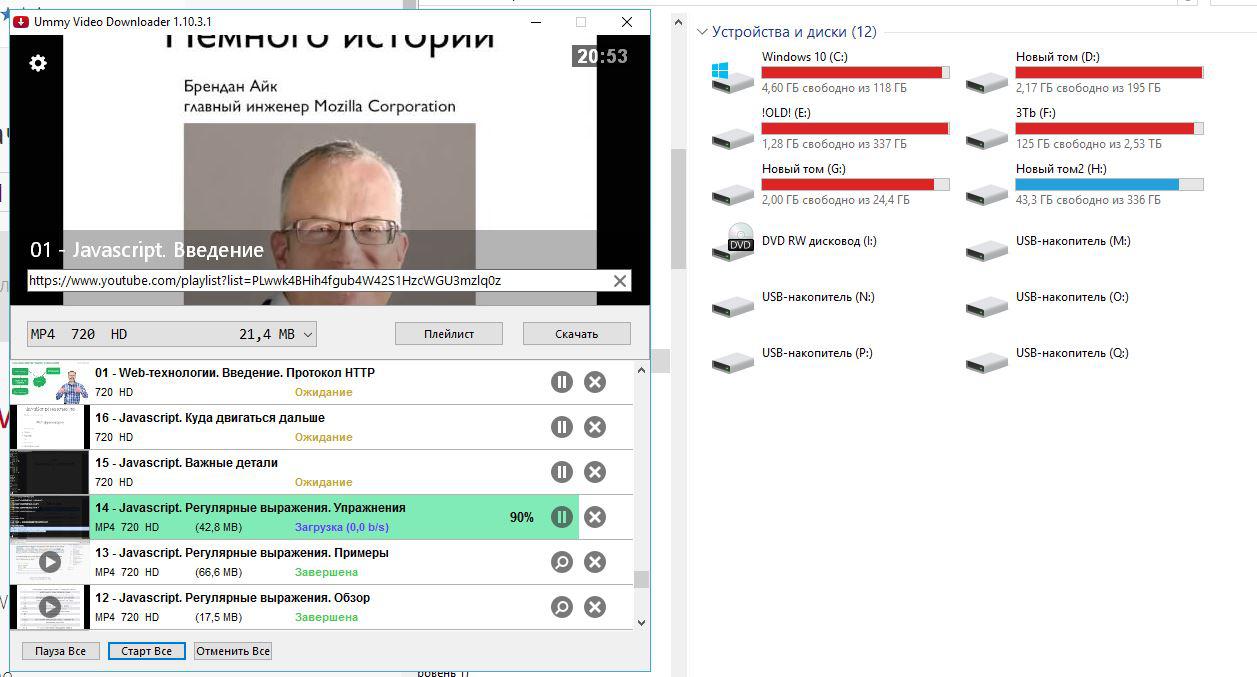This screenshot has height=677, width=1257.
Task: Select title '15 - Javascript. Важные детали'
Action: point(187,463)
